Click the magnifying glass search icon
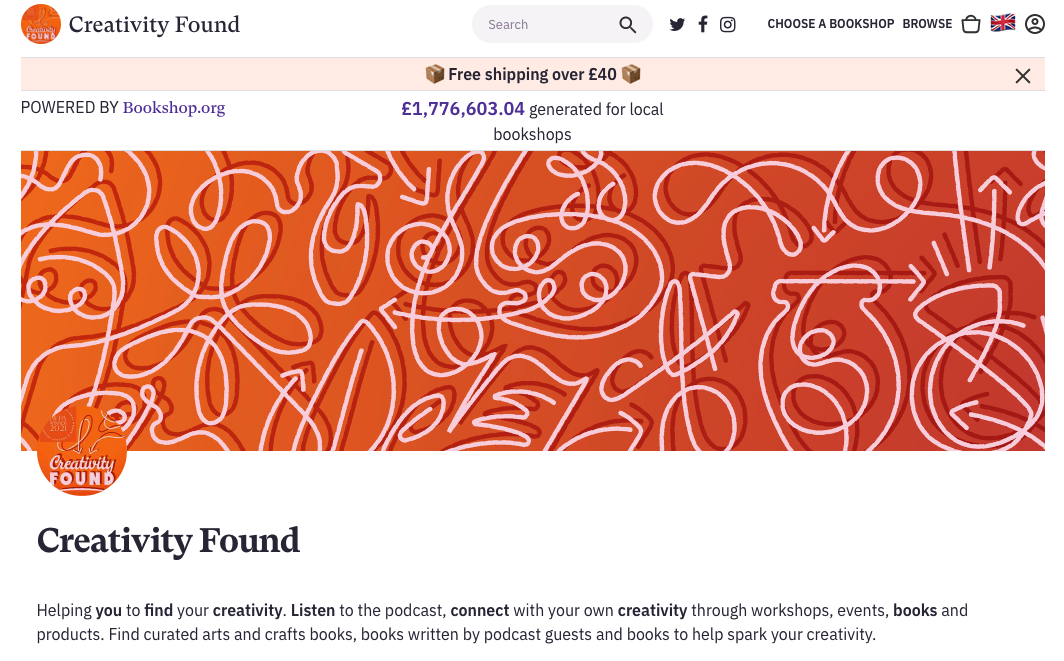This screenshot has width=1064, height=661. [x=628, y=25]
